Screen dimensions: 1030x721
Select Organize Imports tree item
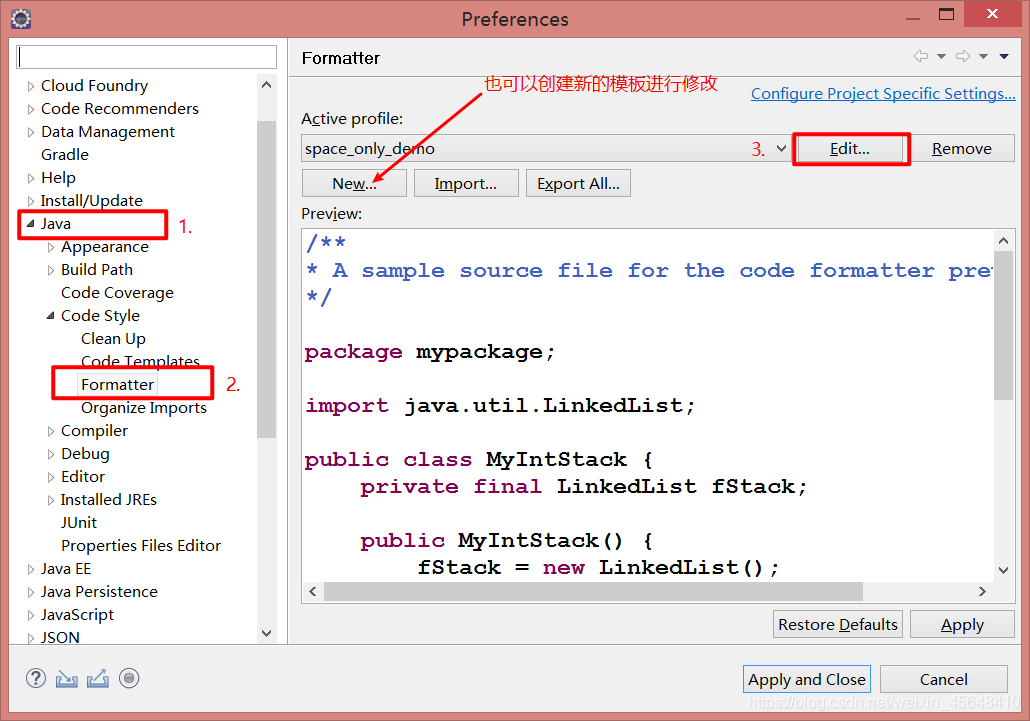click(144, 407)
